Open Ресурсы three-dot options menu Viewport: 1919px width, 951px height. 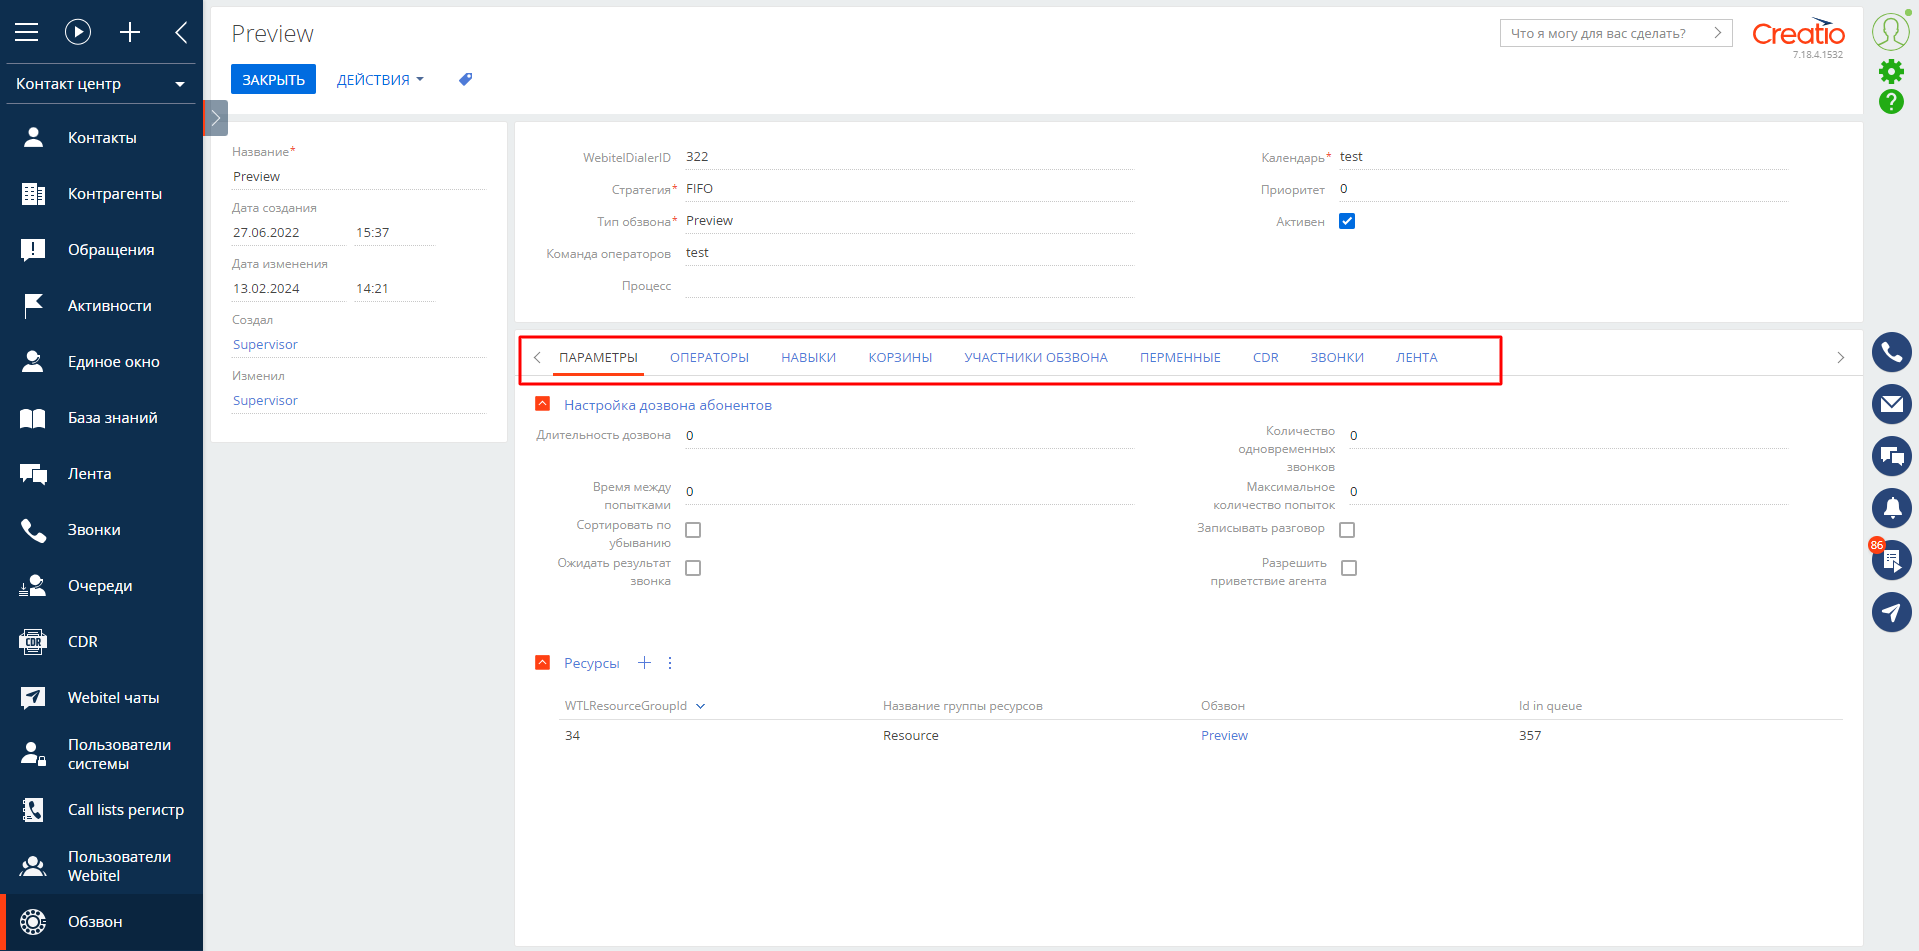(670, 663)
